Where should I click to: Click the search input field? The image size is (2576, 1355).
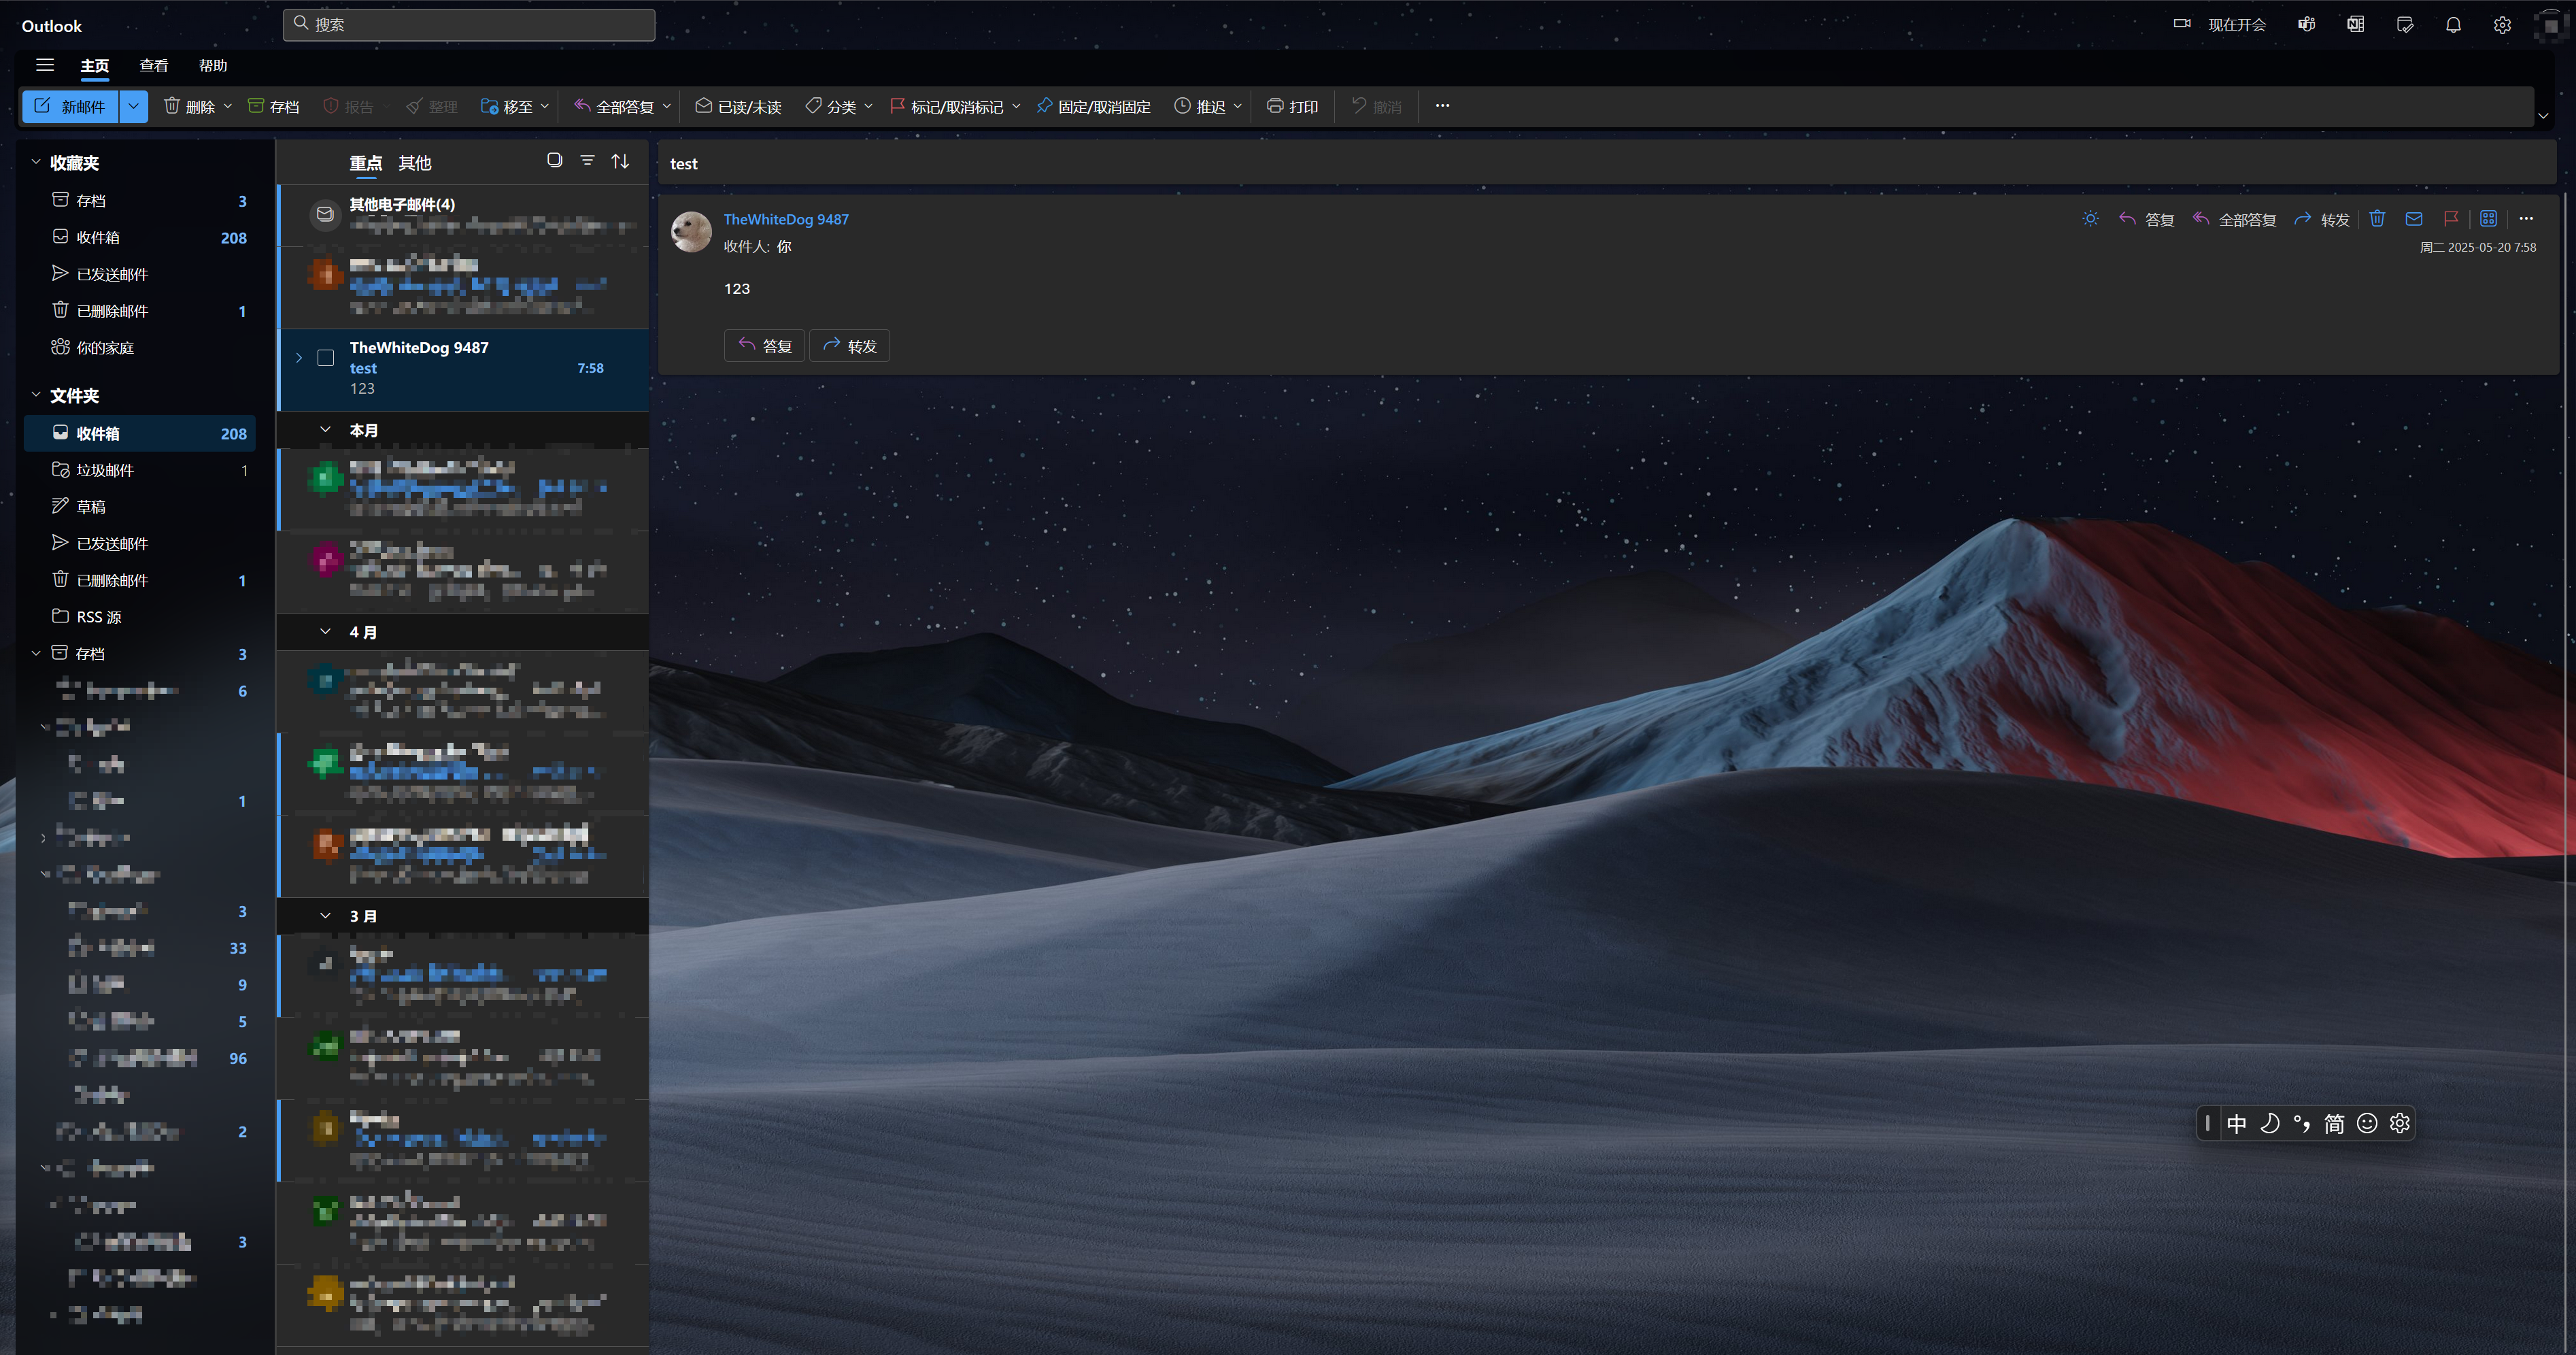pos(470,24)
